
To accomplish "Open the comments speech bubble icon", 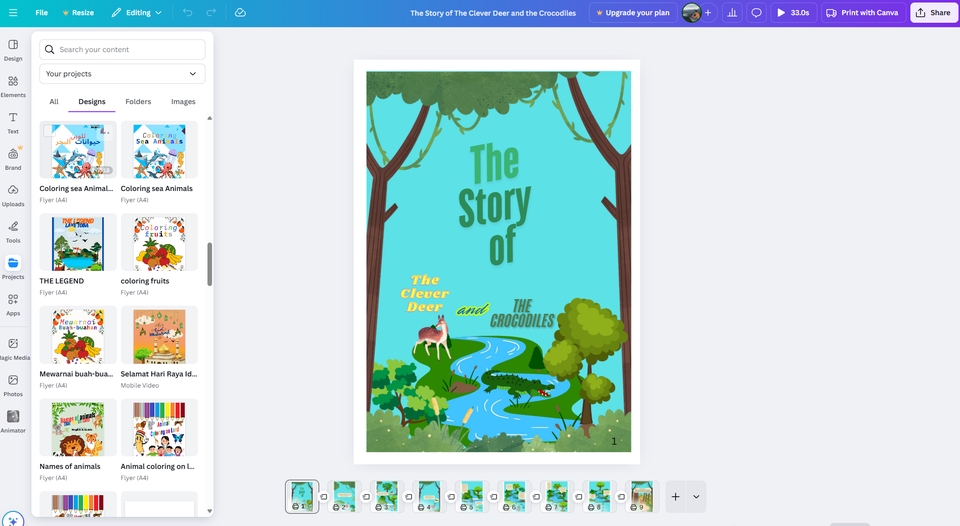I will pos(756,13).
